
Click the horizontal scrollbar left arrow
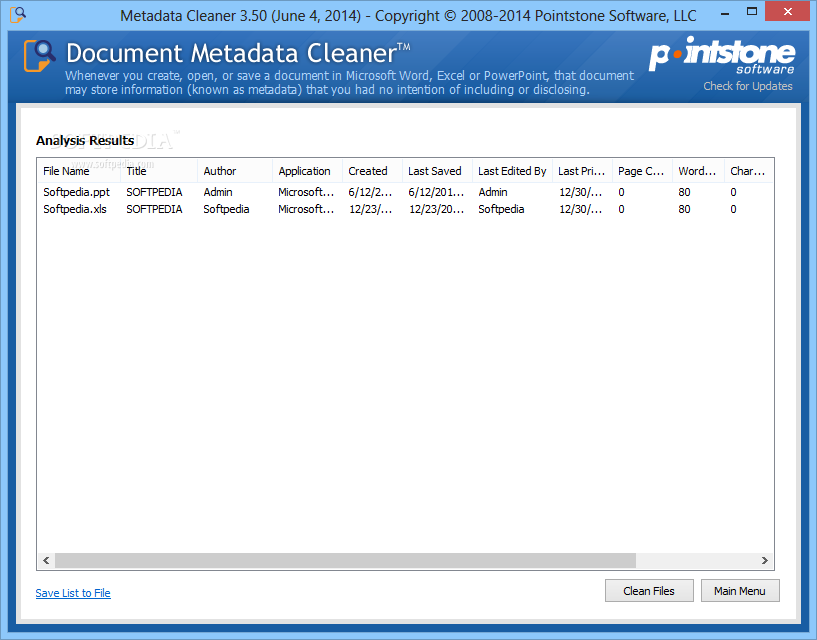click(46, 561)
